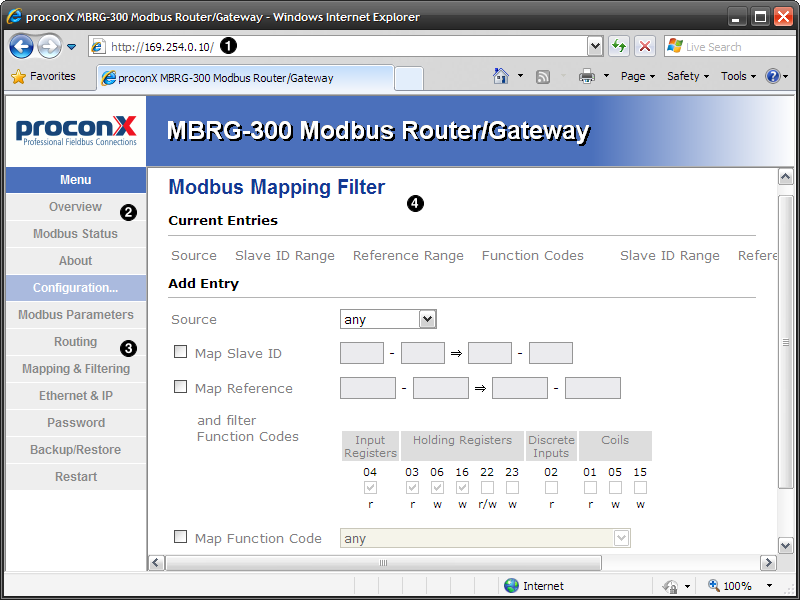Click the address bar URL field

pos(339,47)
